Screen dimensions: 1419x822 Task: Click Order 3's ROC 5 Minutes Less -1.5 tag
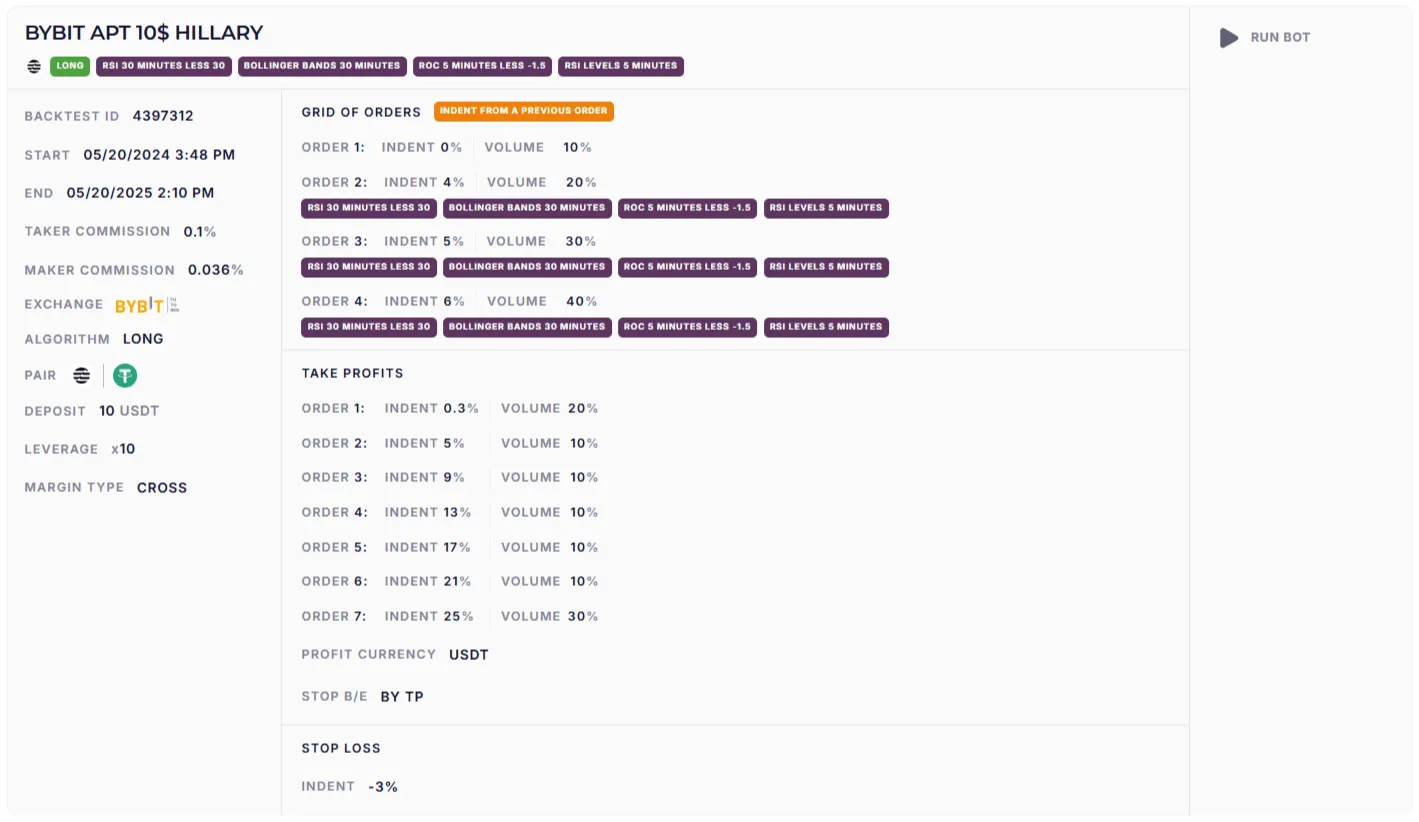pos(687,267)
